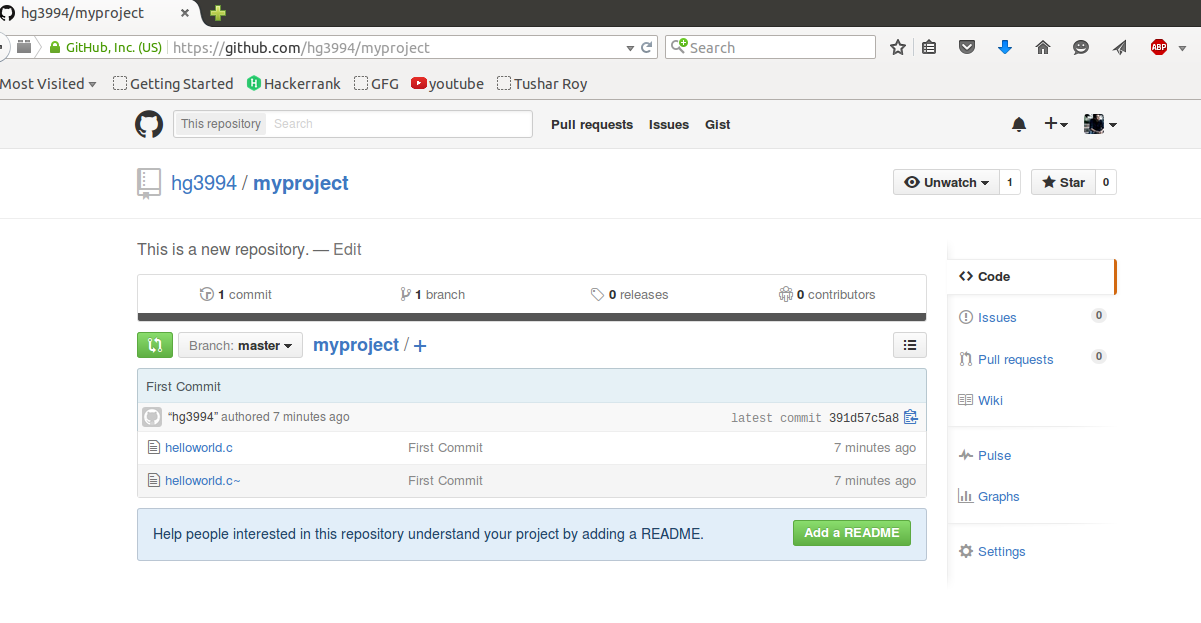Open the helloworld.c file
Image resolution: width=1201 pixels, height=623 pixels.
(199, 448)
